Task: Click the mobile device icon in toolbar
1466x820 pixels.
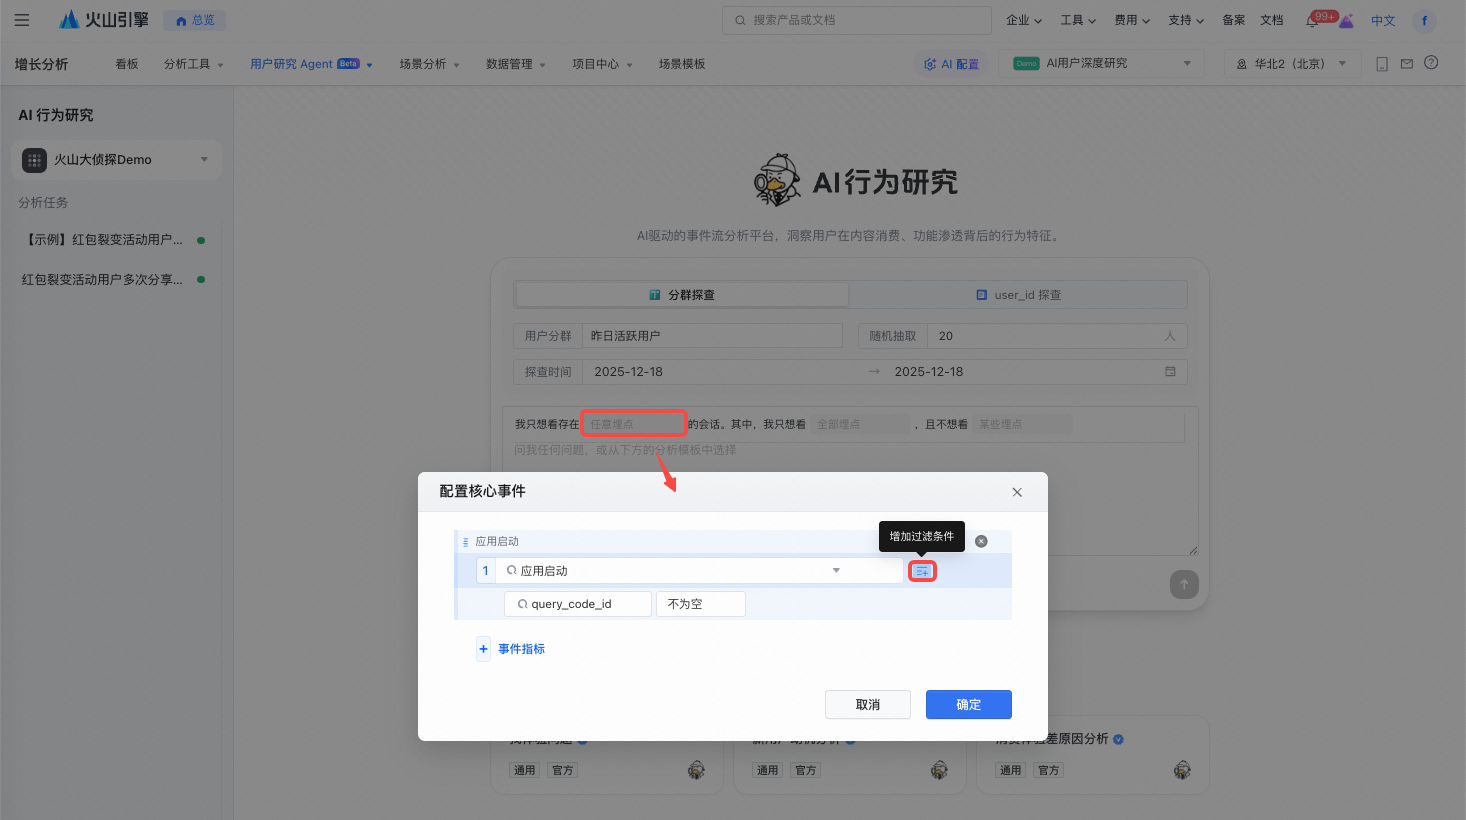Action: pos(1382,64)
